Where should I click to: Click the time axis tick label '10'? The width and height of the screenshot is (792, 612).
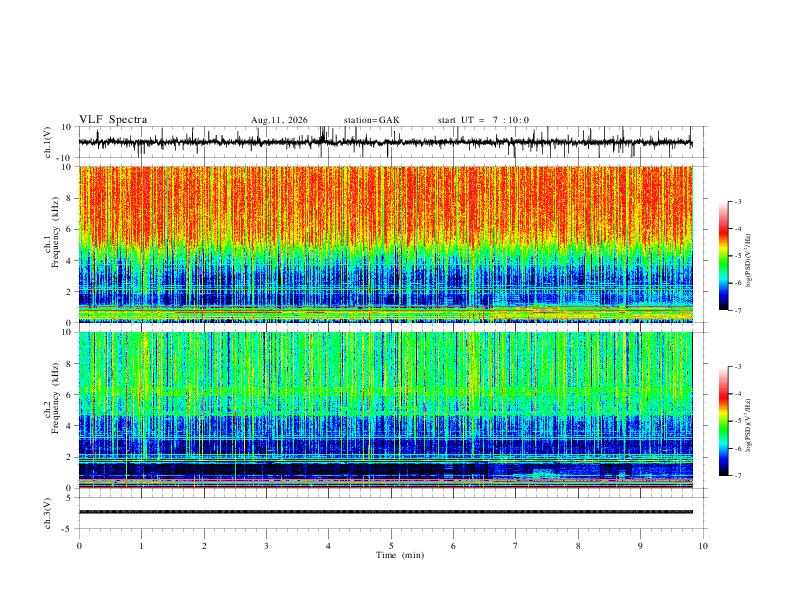(703, 546)
